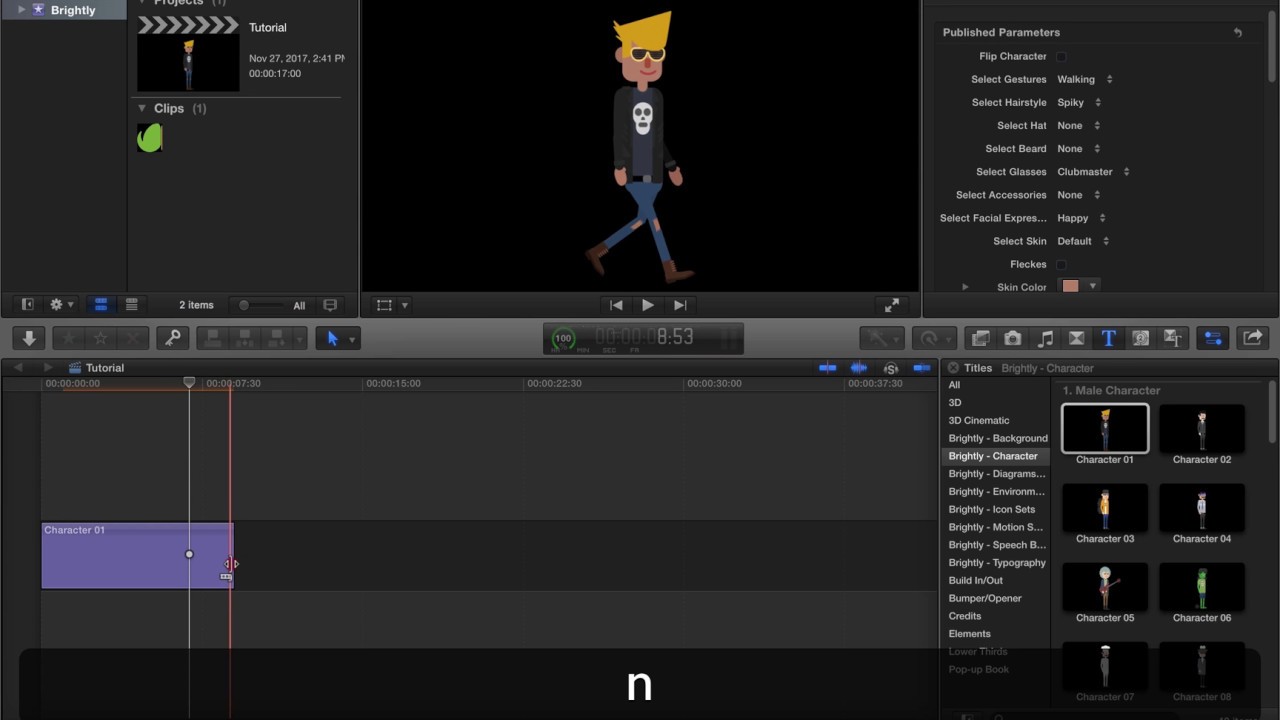Viewport: 1280px width, 720px height.
Task: Close the Titles browser panel
Action: 953,368
